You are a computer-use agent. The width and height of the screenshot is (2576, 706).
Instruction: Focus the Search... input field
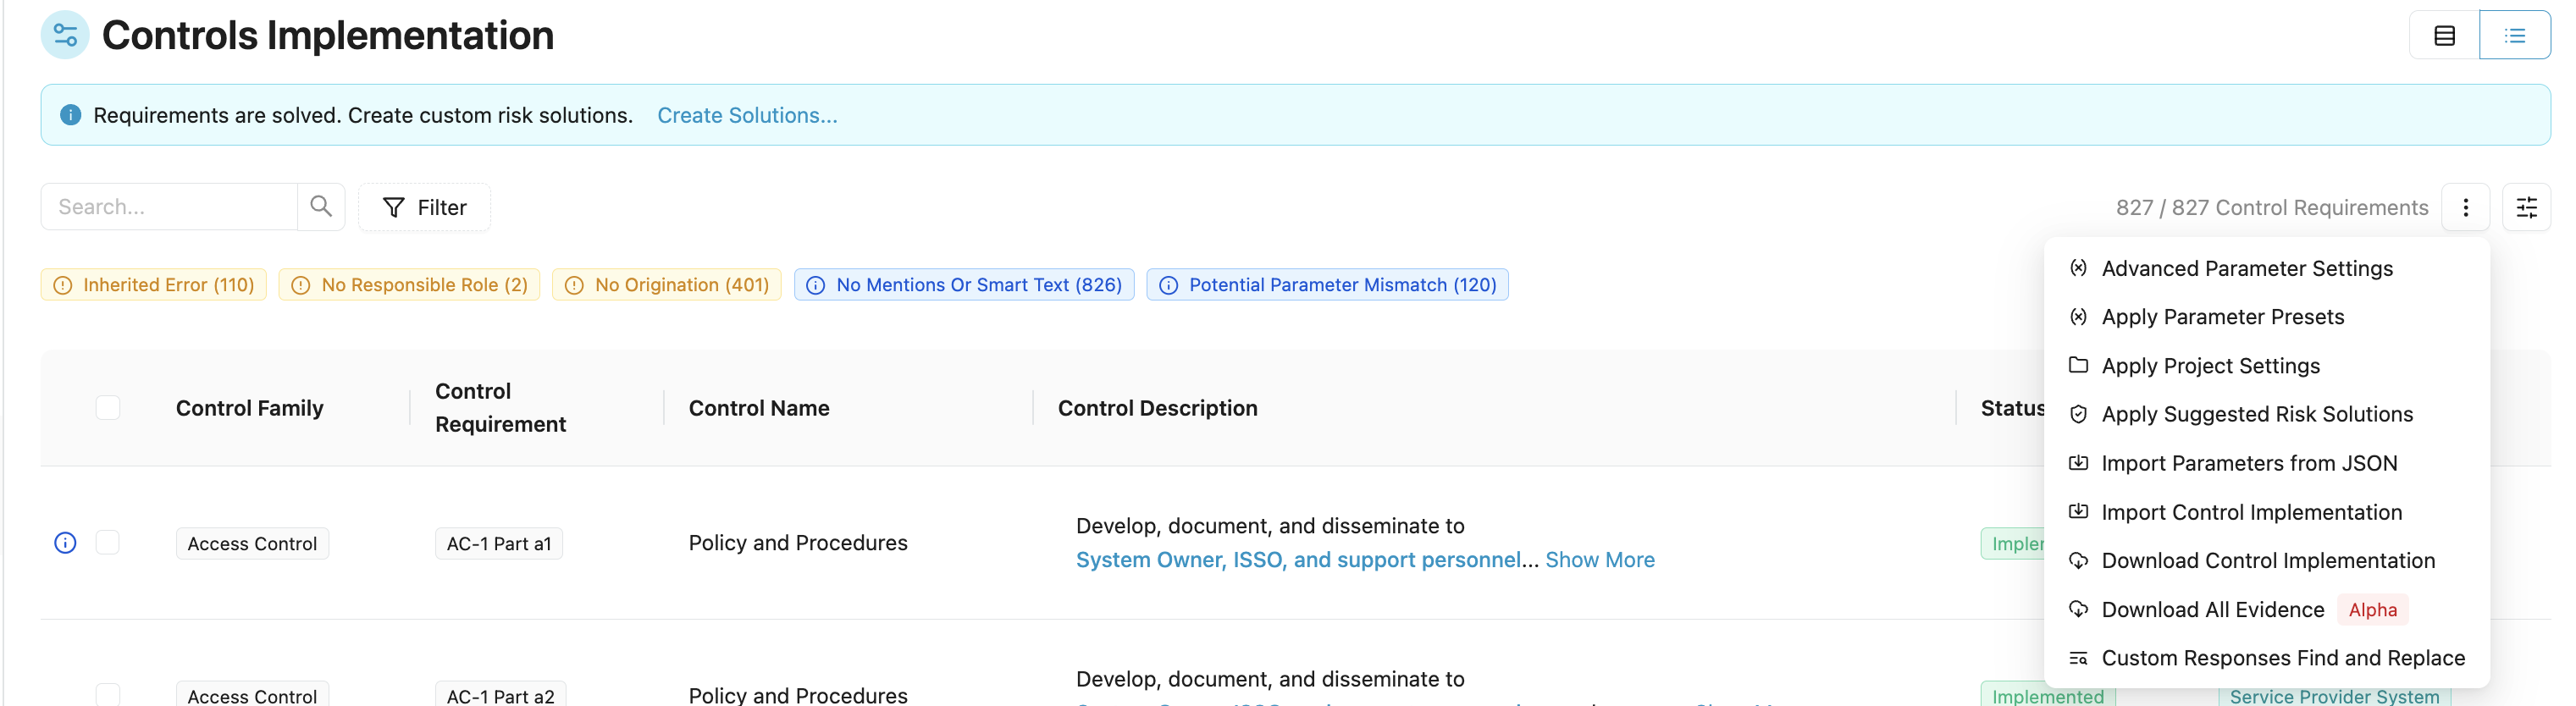(169, 207)
